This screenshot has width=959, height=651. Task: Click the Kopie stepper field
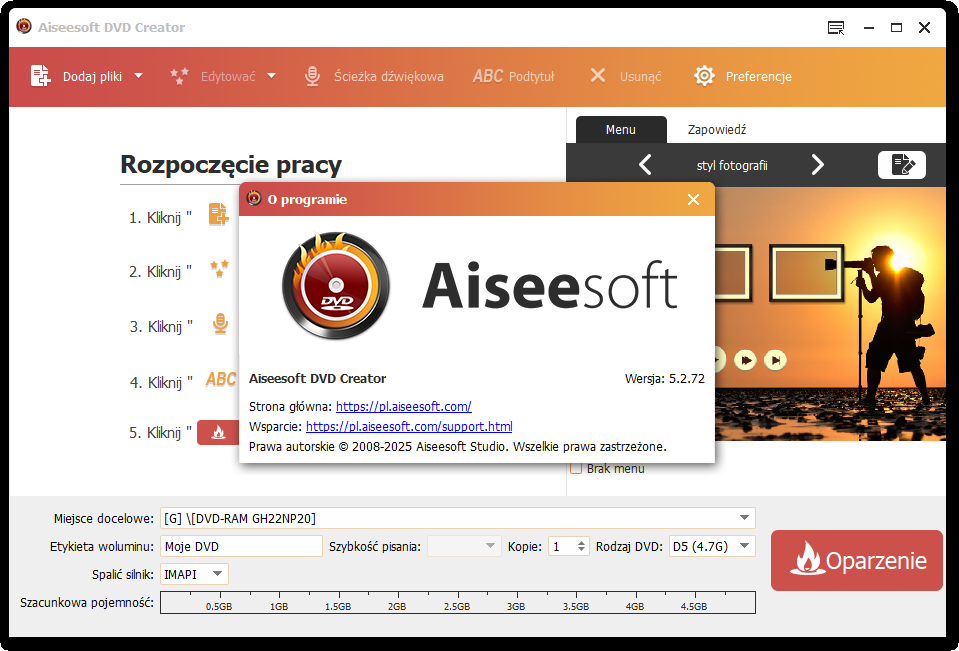pyautogui.click(x=568, y=546)
